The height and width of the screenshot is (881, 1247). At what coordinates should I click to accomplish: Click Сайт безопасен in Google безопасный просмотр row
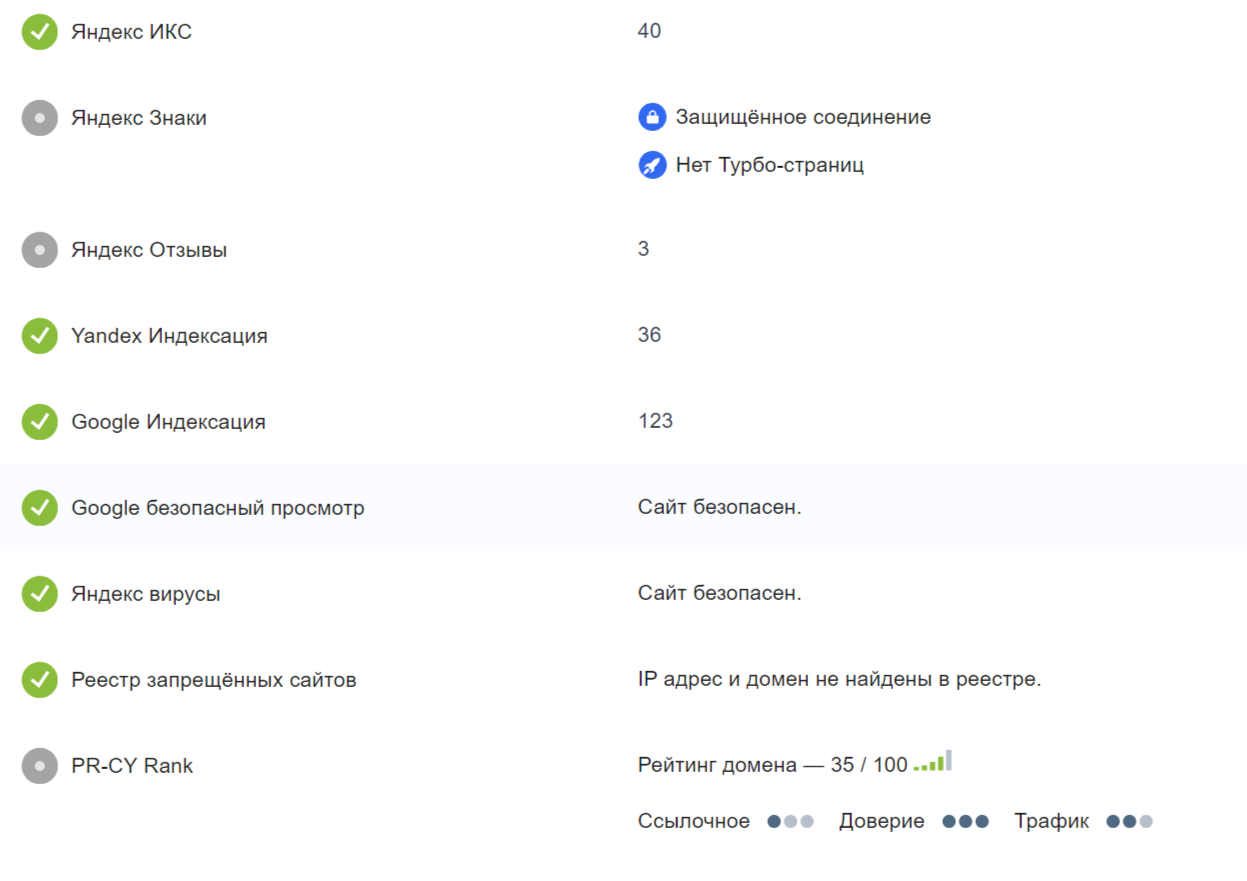[720, 507]
